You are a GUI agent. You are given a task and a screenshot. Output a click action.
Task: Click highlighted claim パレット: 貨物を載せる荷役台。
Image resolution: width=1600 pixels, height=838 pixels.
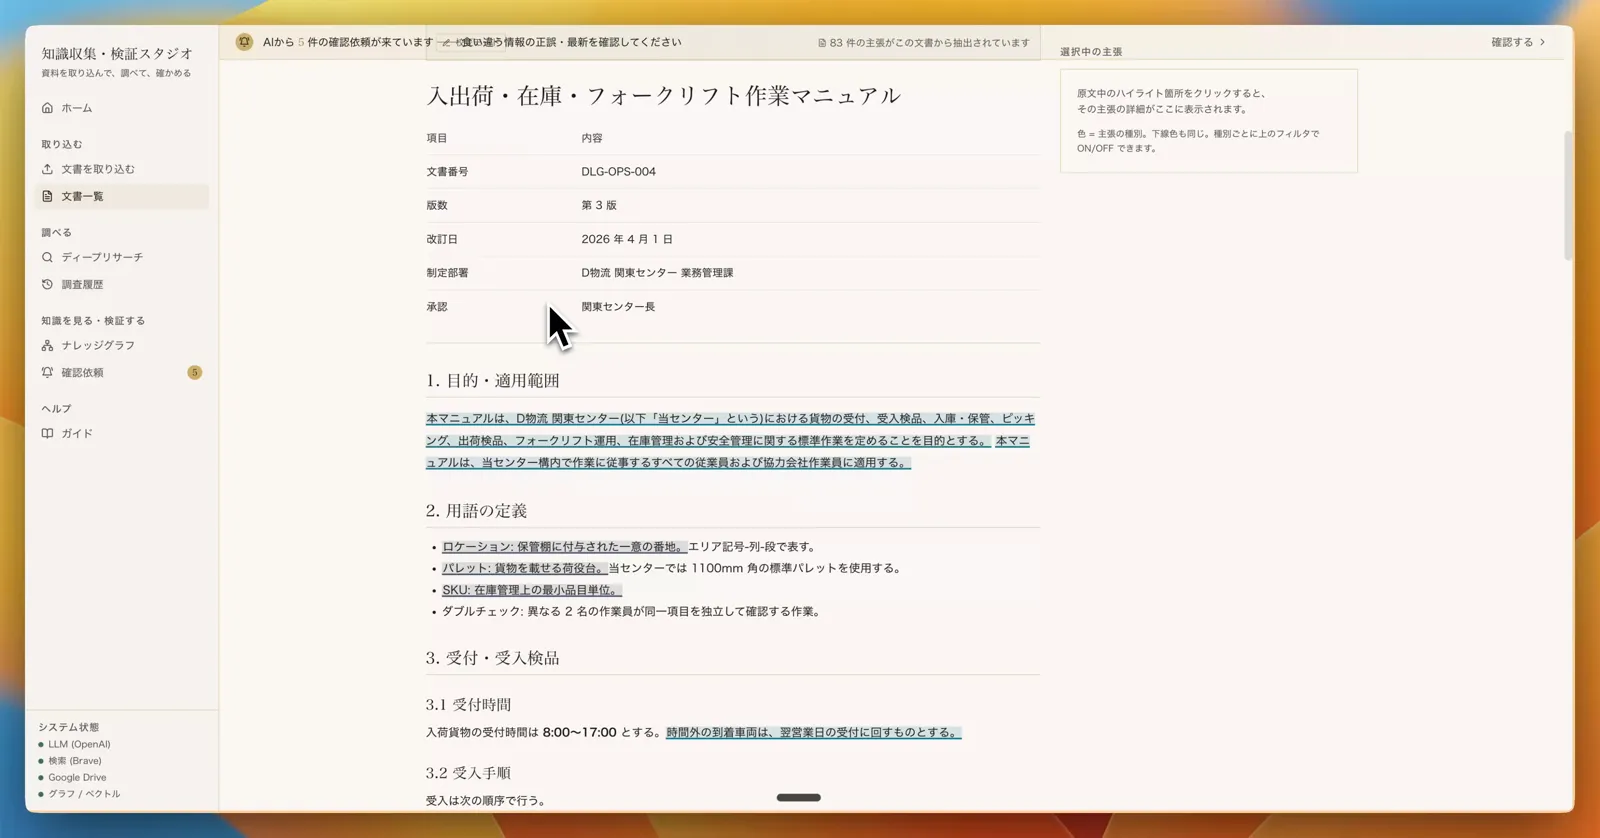[x=524, y=568]
